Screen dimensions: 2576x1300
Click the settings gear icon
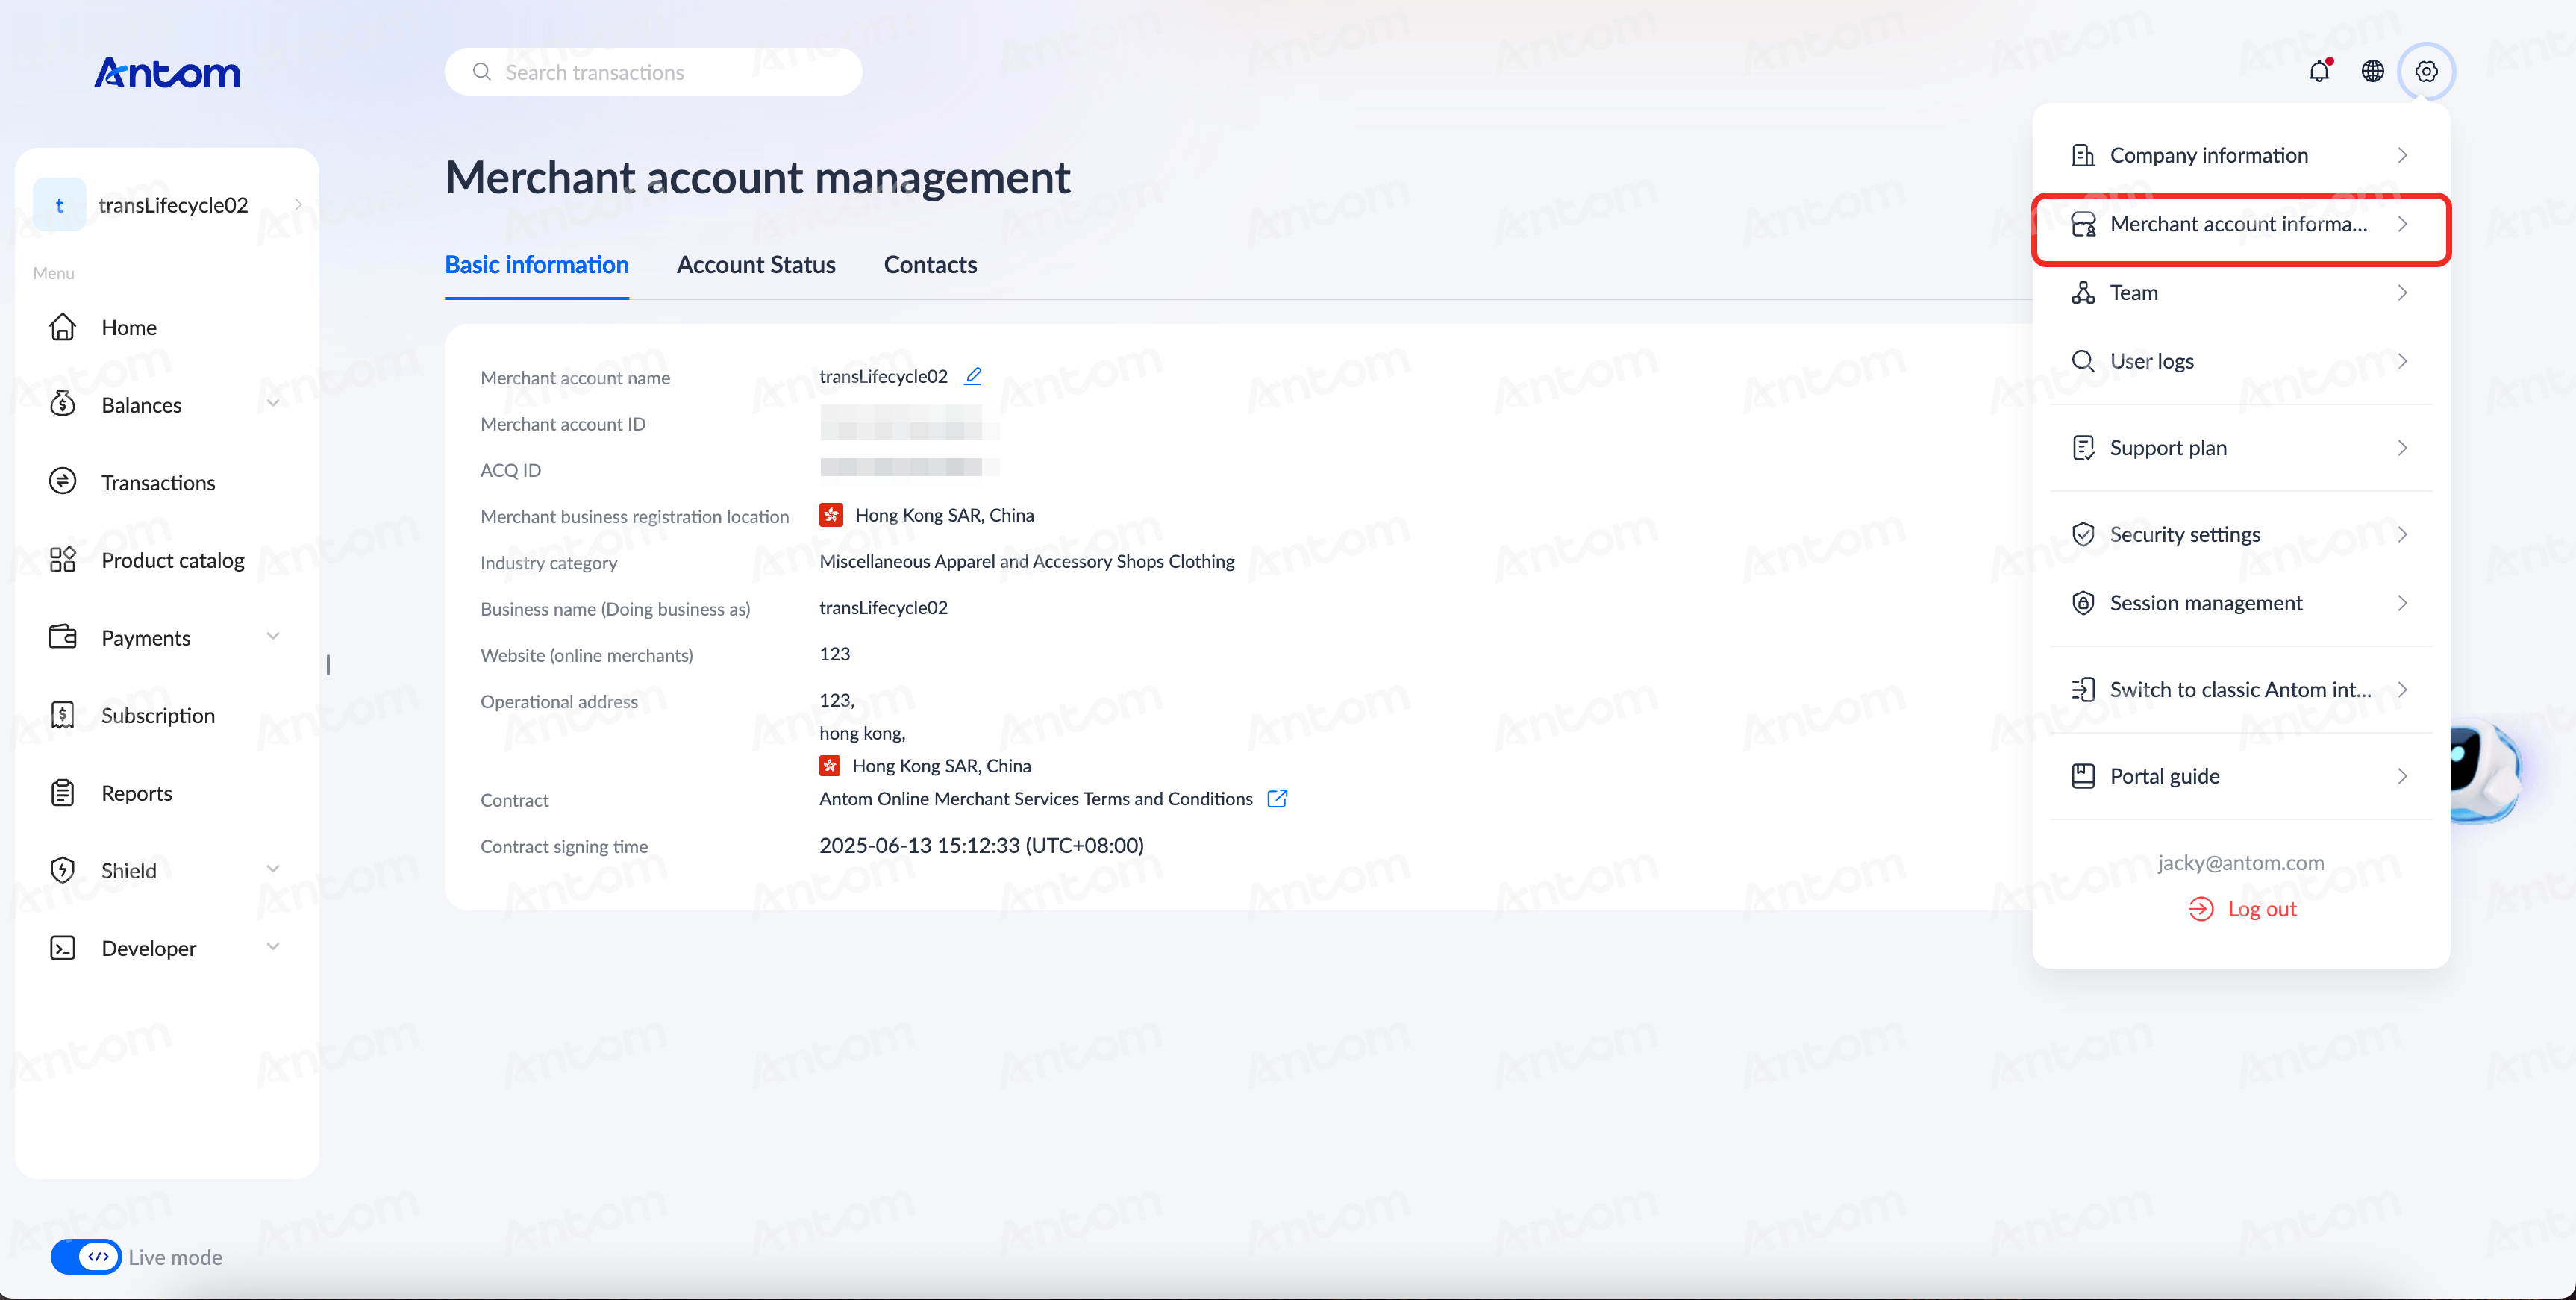[x=2426, y=72]
